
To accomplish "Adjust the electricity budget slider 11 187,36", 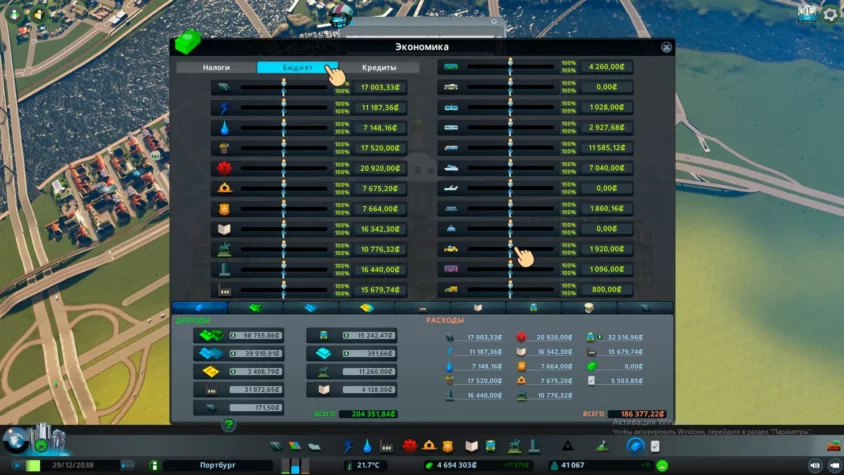I will tap(284, 108).
